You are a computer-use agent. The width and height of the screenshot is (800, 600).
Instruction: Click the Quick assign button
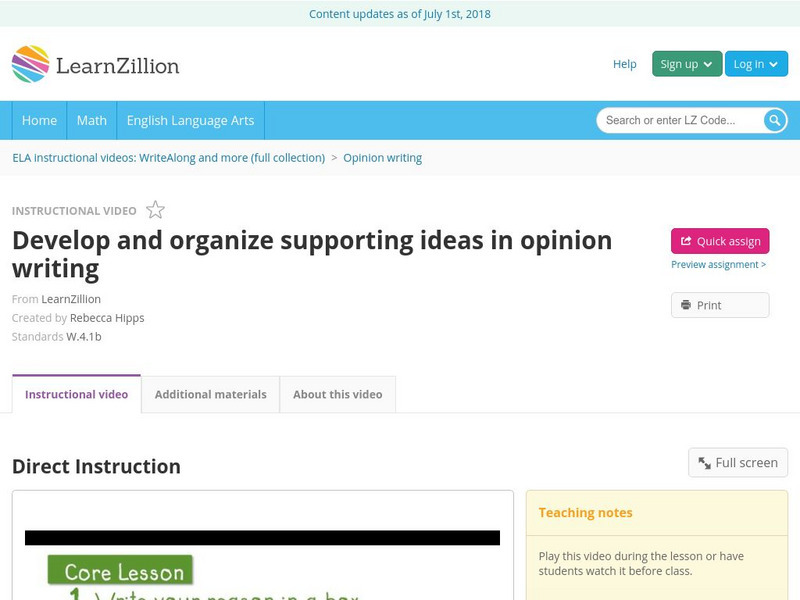[720, 241]
